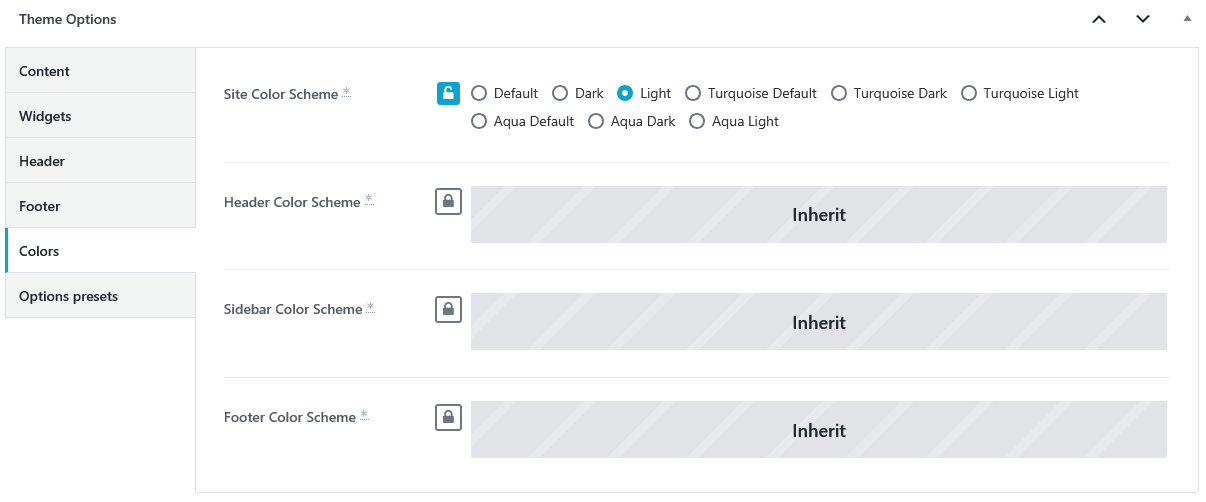Screen dimensions: 1206x502
Task: Pick the Turquoise Light scheme
Action: 969,93
